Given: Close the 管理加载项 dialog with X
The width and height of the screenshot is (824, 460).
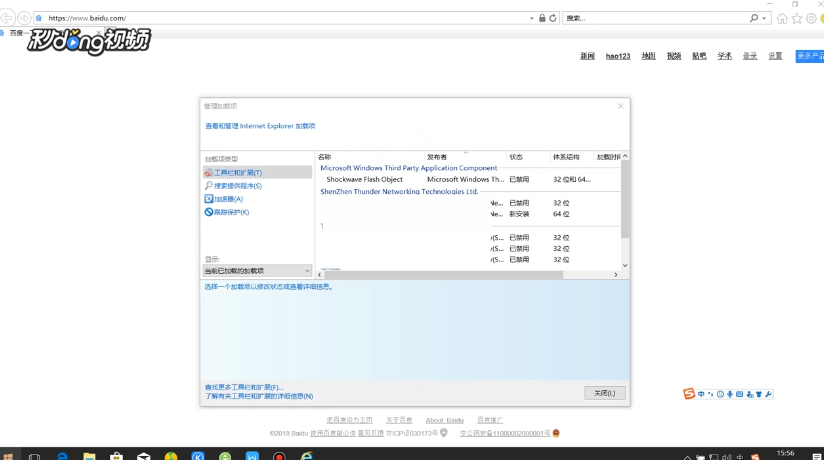Looking at the screenshot, I should 621,106.
